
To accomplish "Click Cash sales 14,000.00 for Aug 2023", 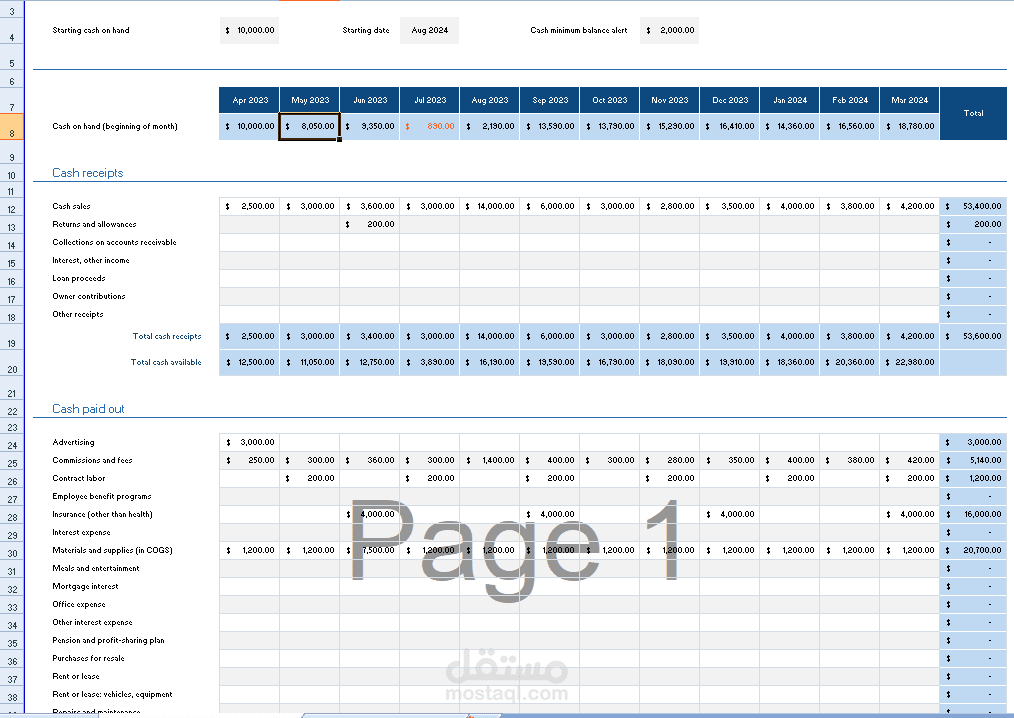I will (490, 206).
